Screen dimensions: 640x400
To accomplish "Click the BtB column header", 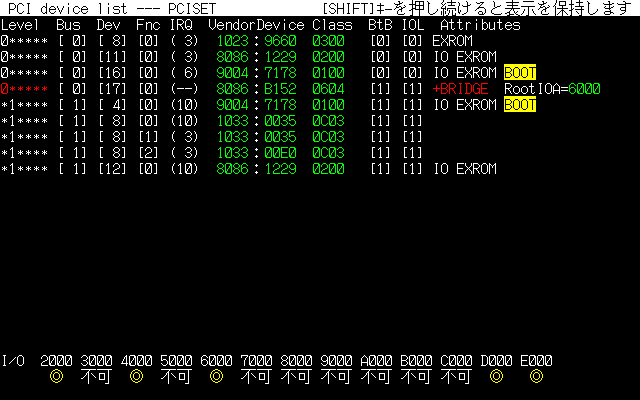I will coord(380,25).
